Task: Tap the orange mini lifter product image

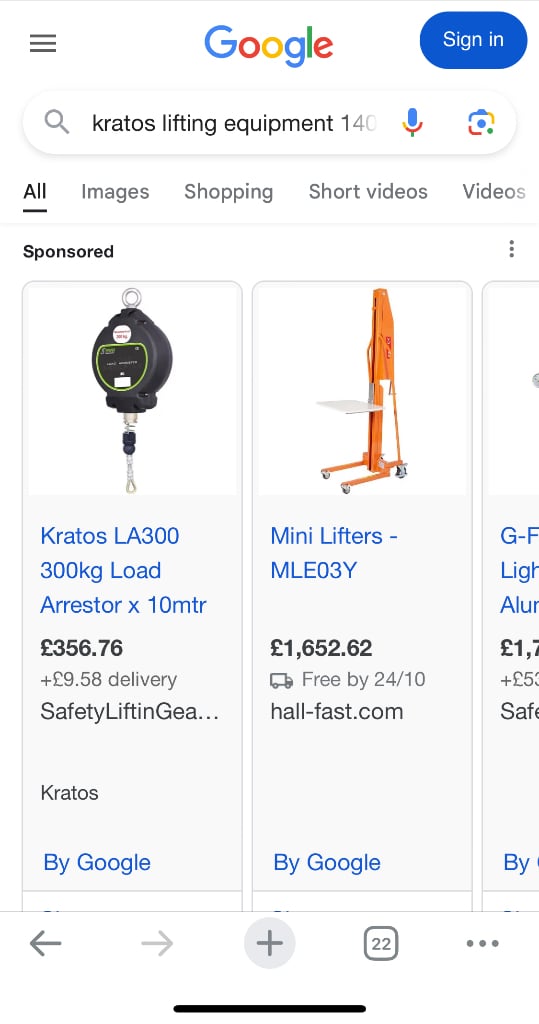Action: click(362, 391)
